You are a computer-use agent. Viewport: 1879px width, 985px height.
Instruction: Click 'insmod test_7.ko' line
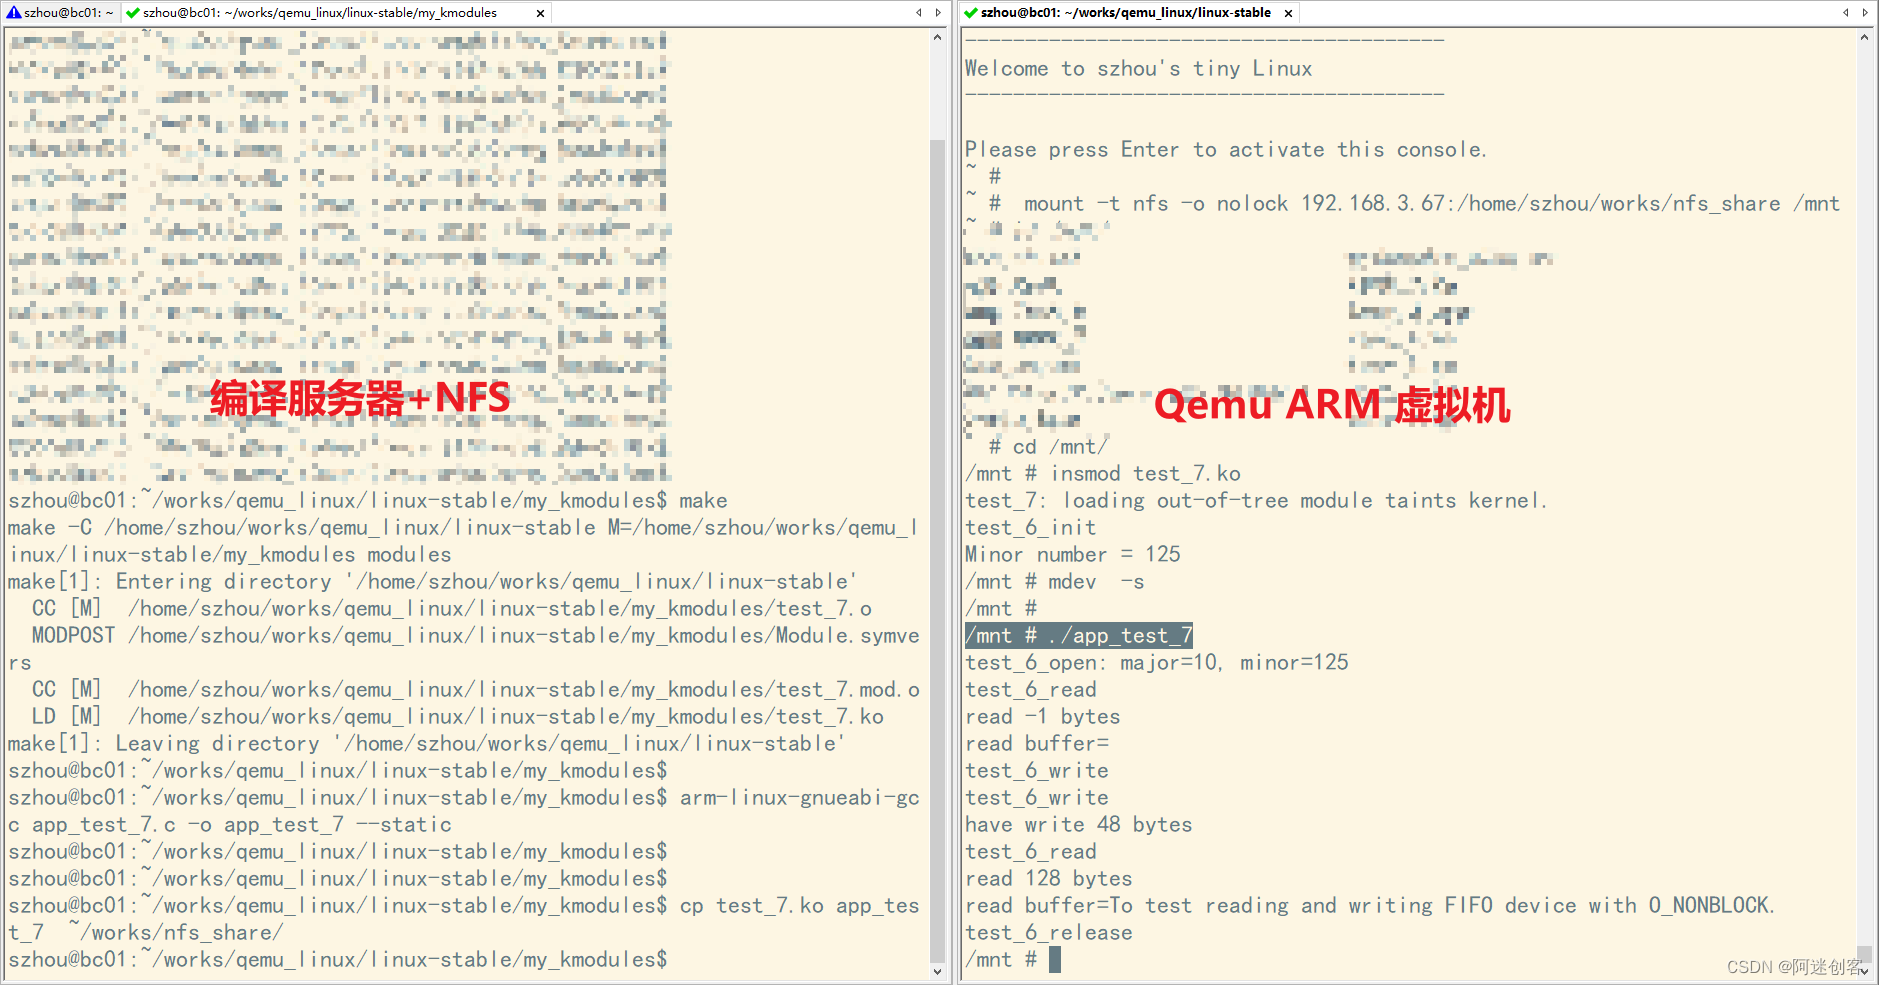coord(1103,473)
